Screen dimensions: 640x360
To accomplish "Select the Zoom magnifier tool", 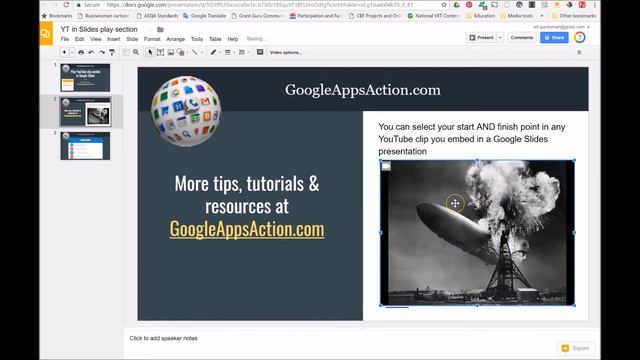I will tap(136, 52).
